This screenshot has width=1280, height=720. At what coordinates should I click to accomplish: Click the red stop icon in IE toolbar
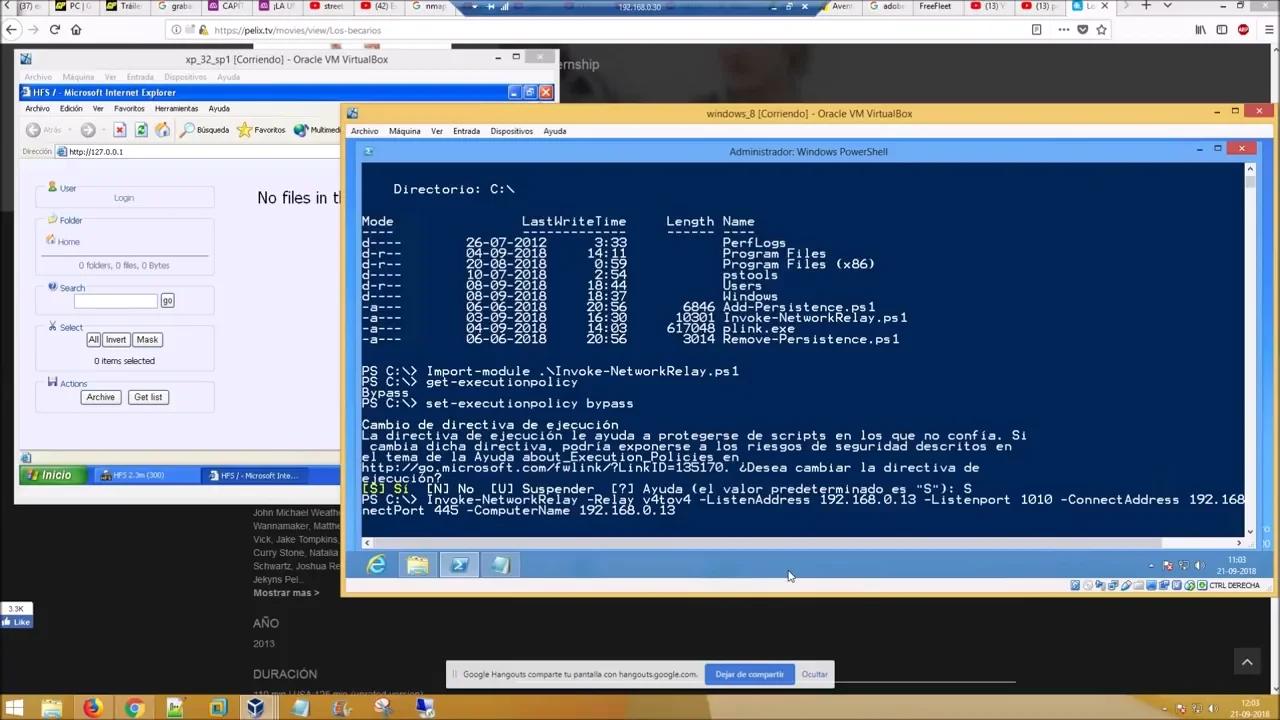point(120,129)
